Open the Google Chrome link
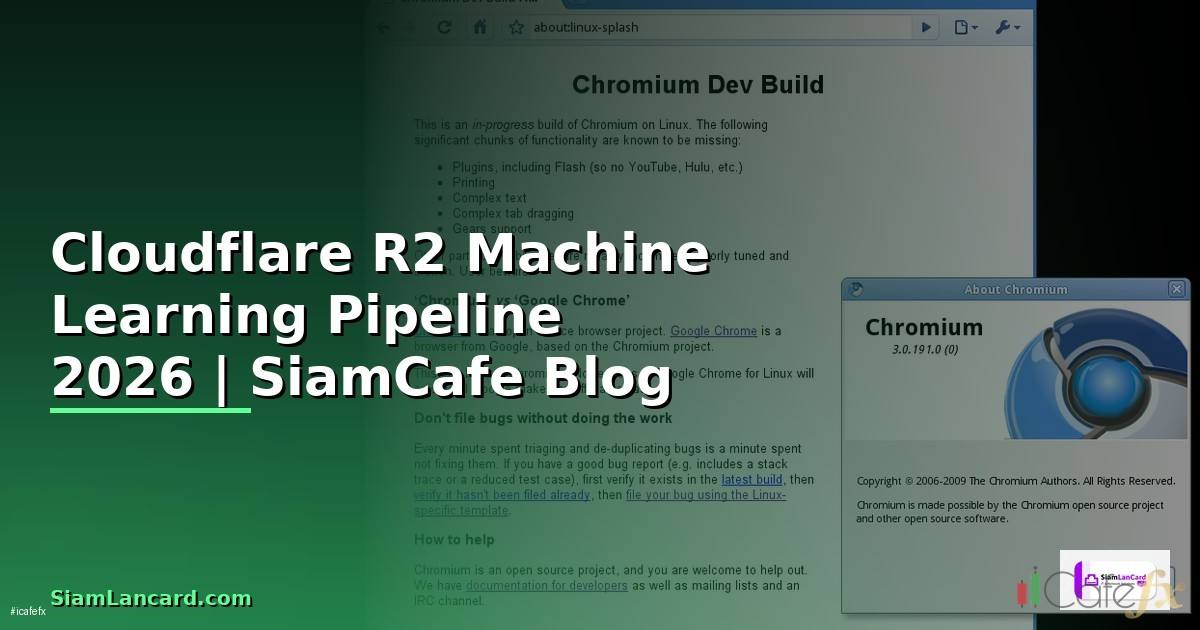The height and width of the screenshot is (630, 1200). click(x=713, y=331)
